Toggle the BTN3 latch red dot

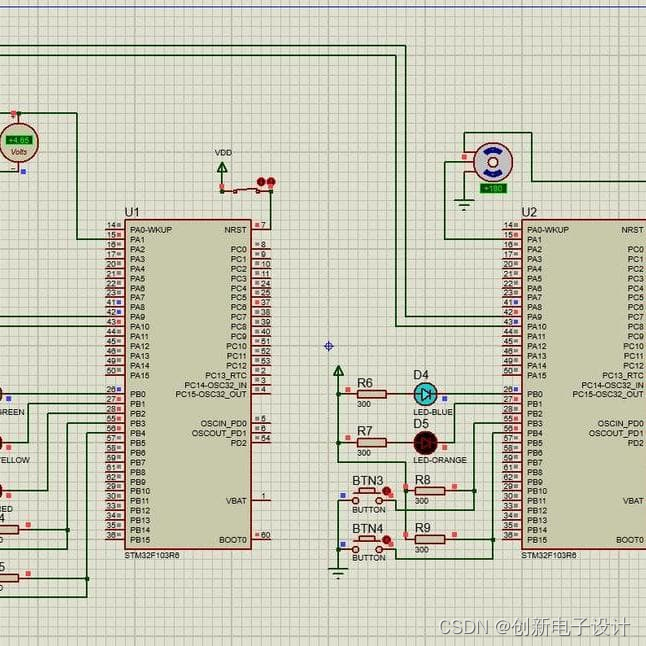coord(386,491)
